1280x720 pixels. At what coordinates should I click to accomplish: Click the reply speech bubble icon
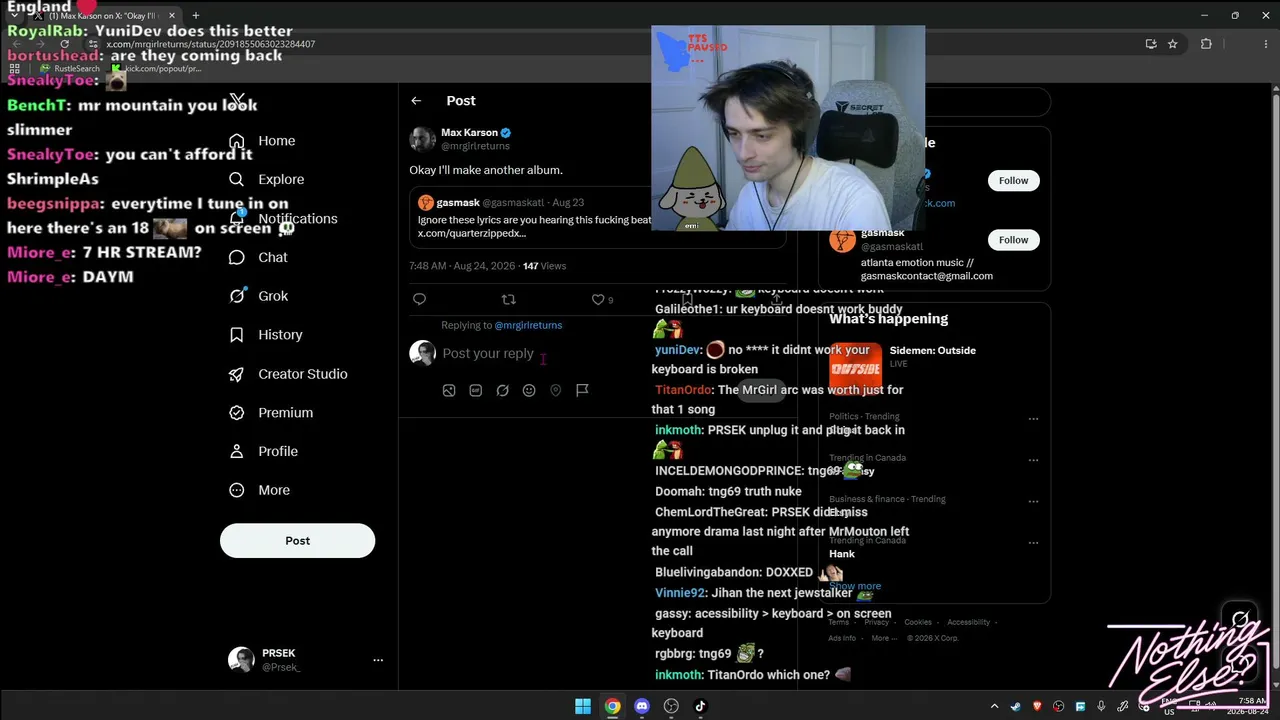click(419, 299)
